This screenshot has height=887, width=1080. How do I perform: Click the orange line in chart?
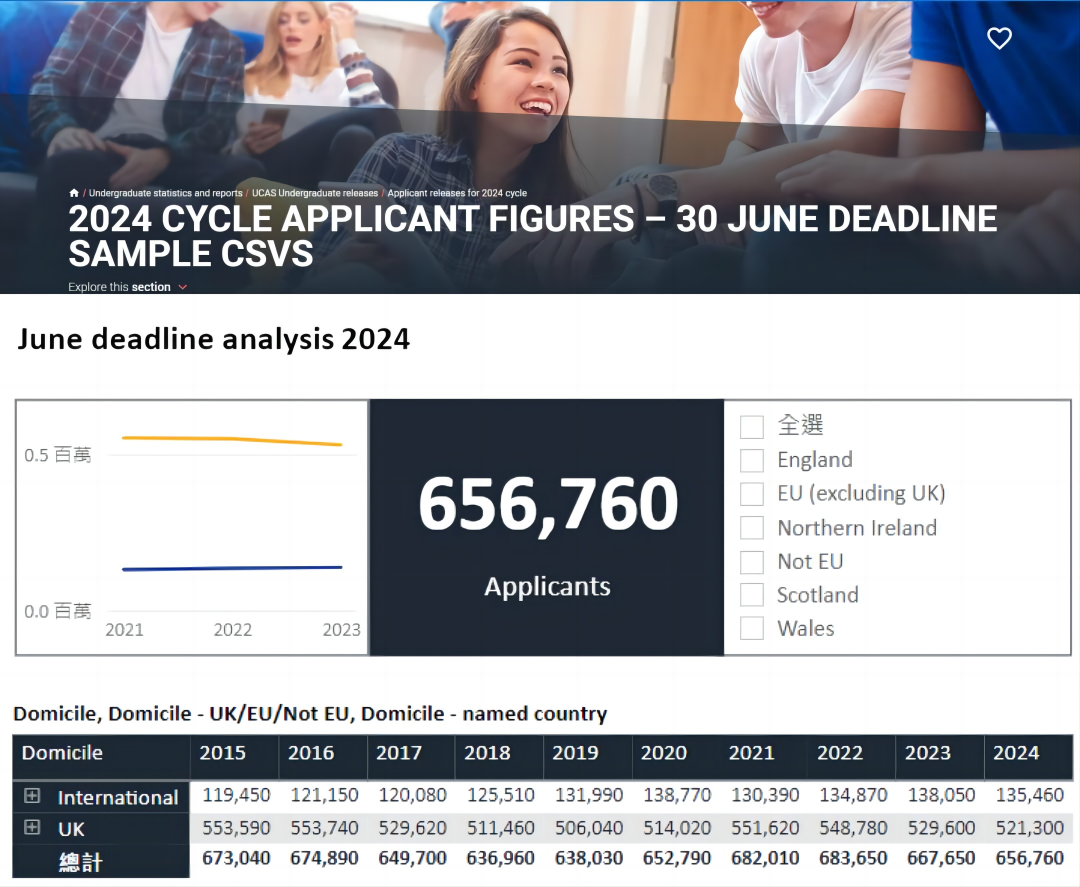click(x=232, y=439)
